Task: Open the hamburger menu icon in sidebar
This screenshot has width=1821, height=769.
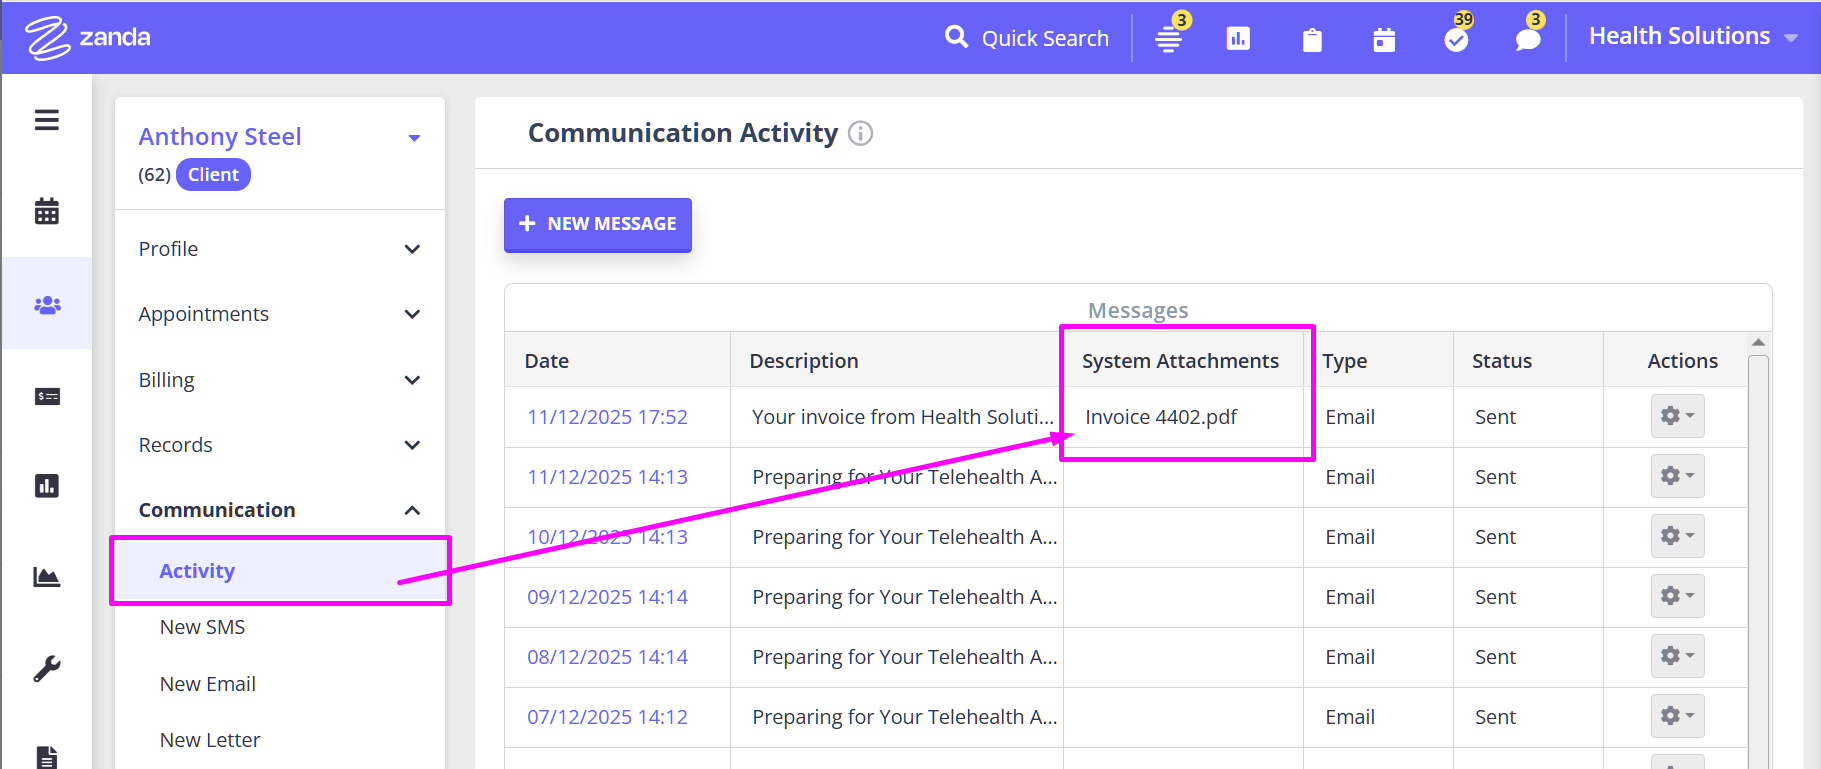Action: 47,120
